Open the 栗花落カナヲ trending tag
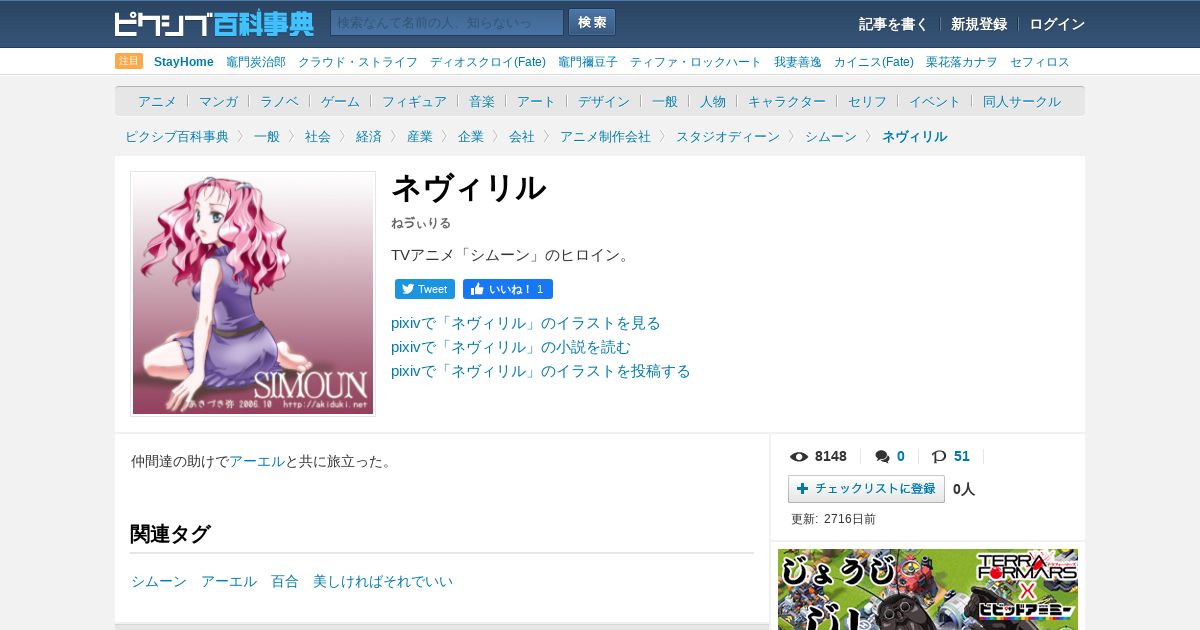This screenshot has width=1200, height=630. 962,62
